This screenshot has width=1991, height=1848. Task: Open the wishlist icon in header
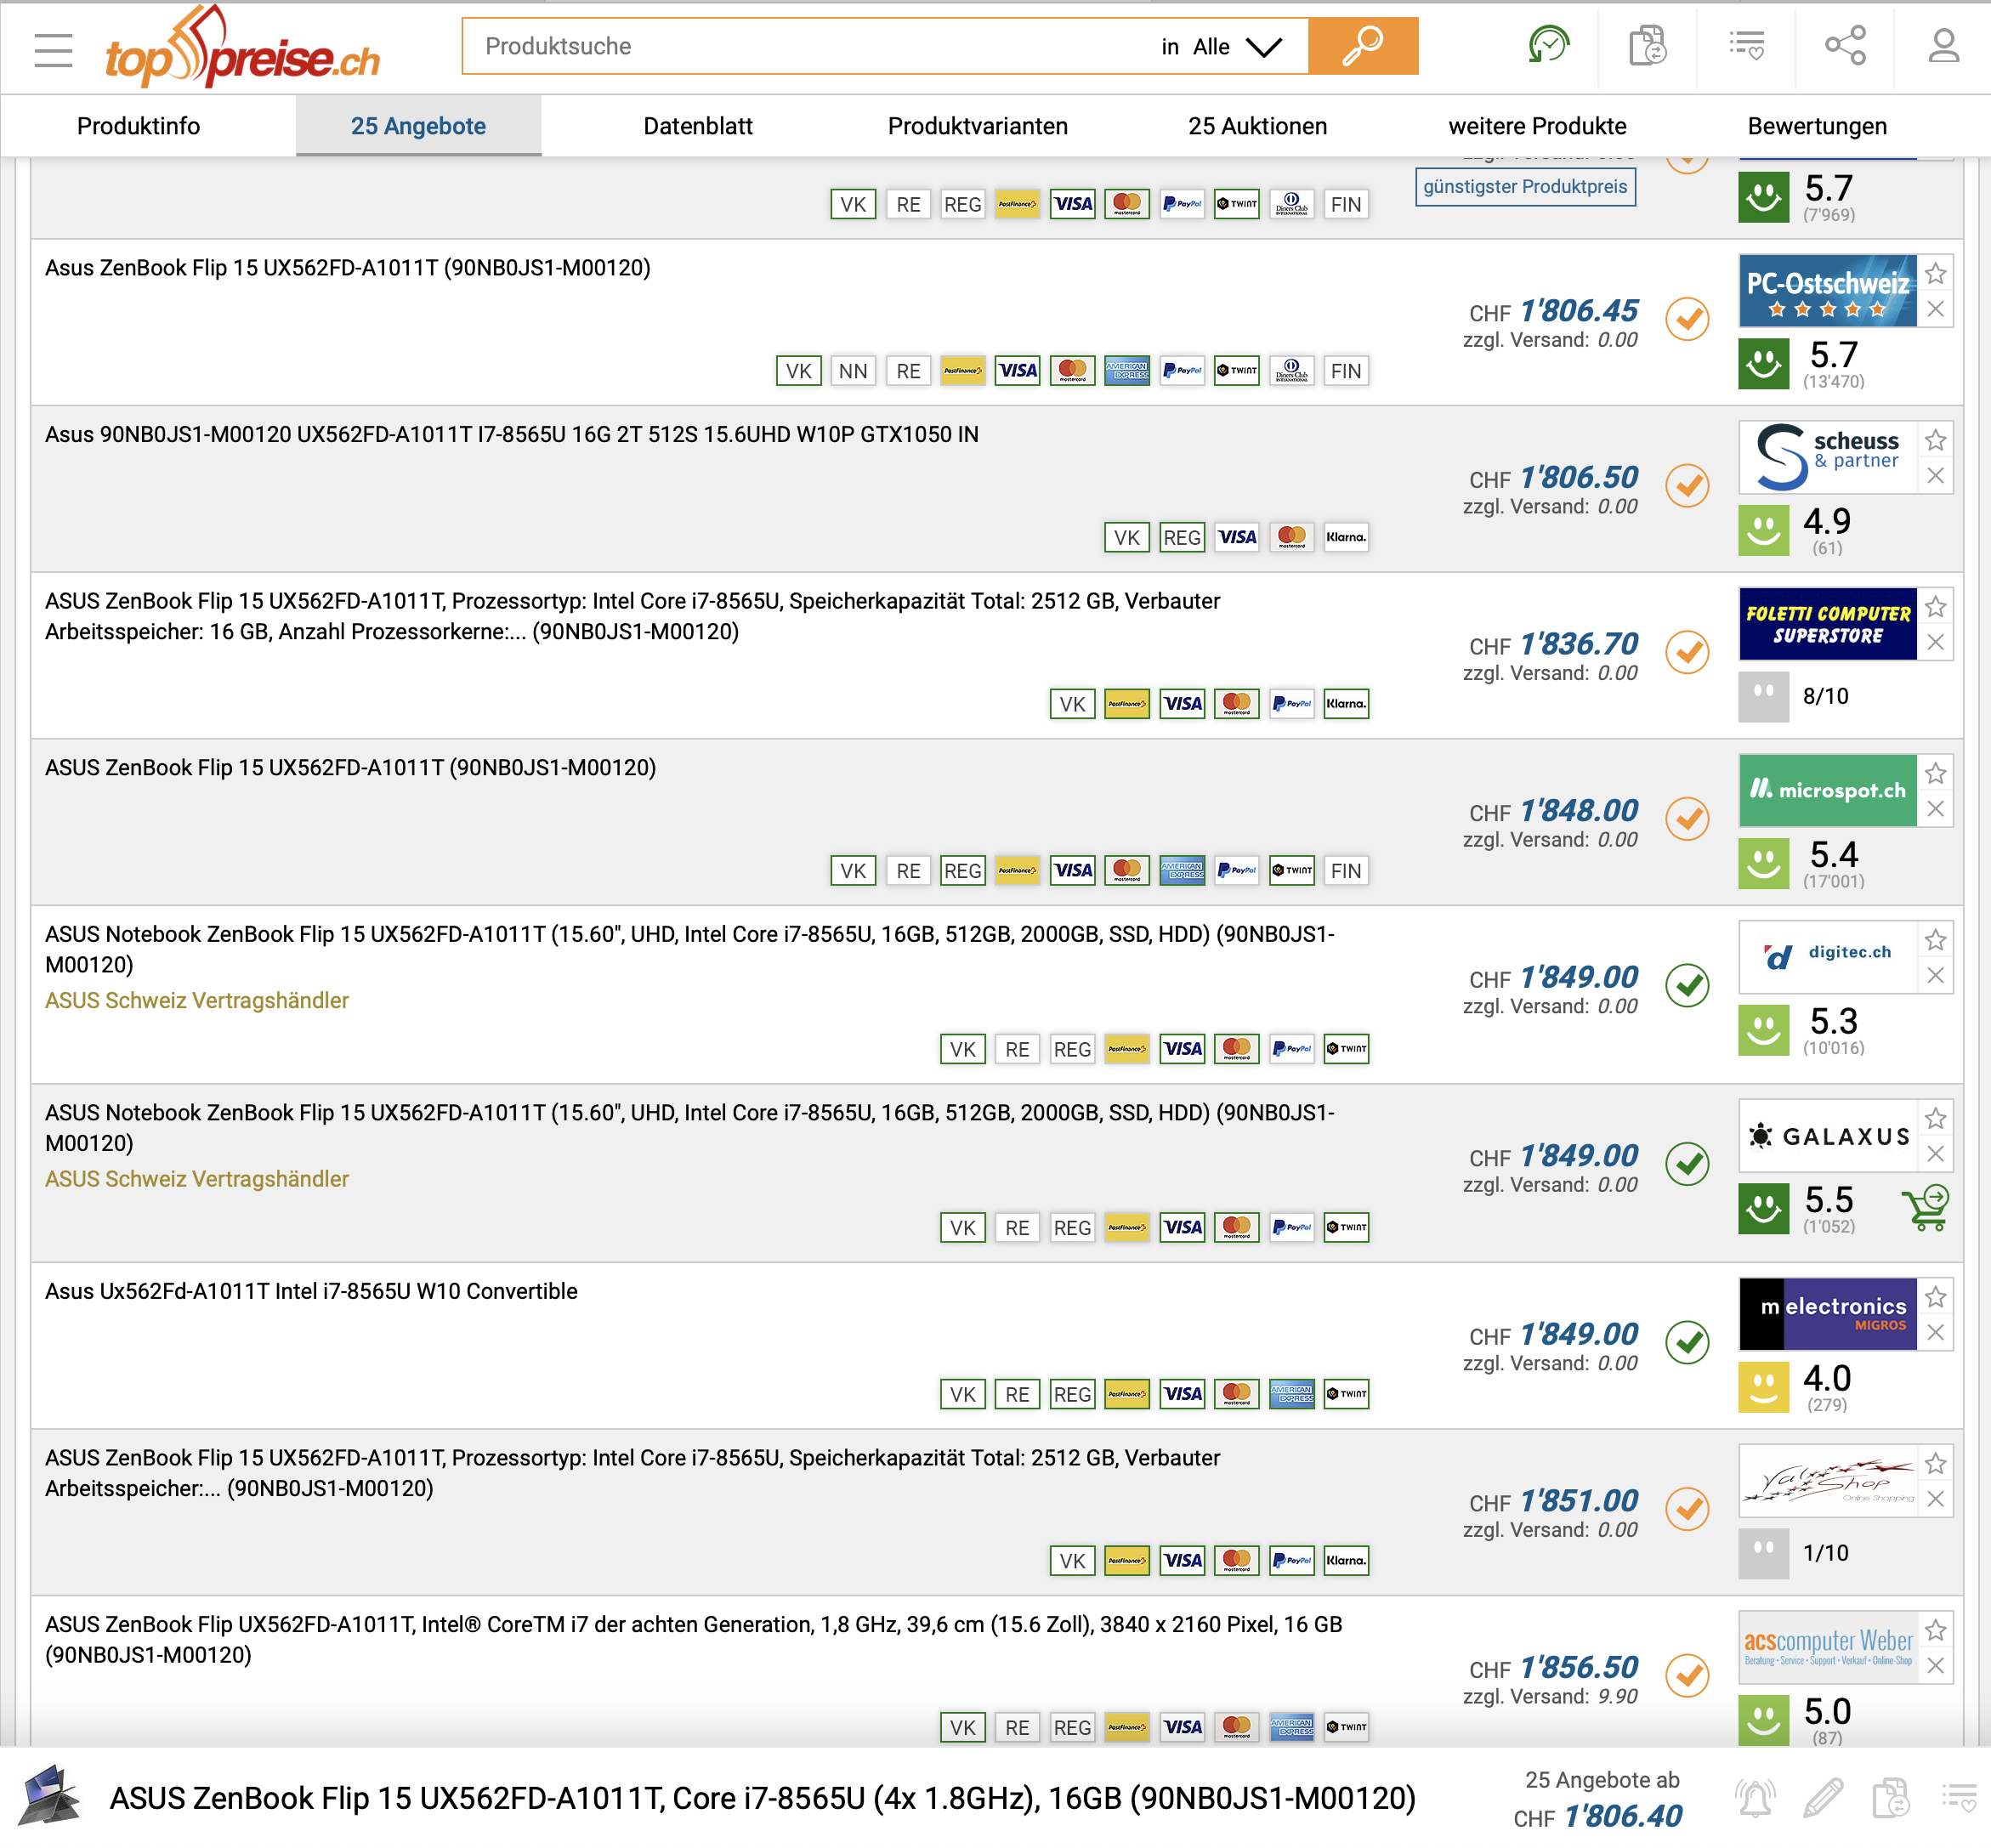(1746, 46)
